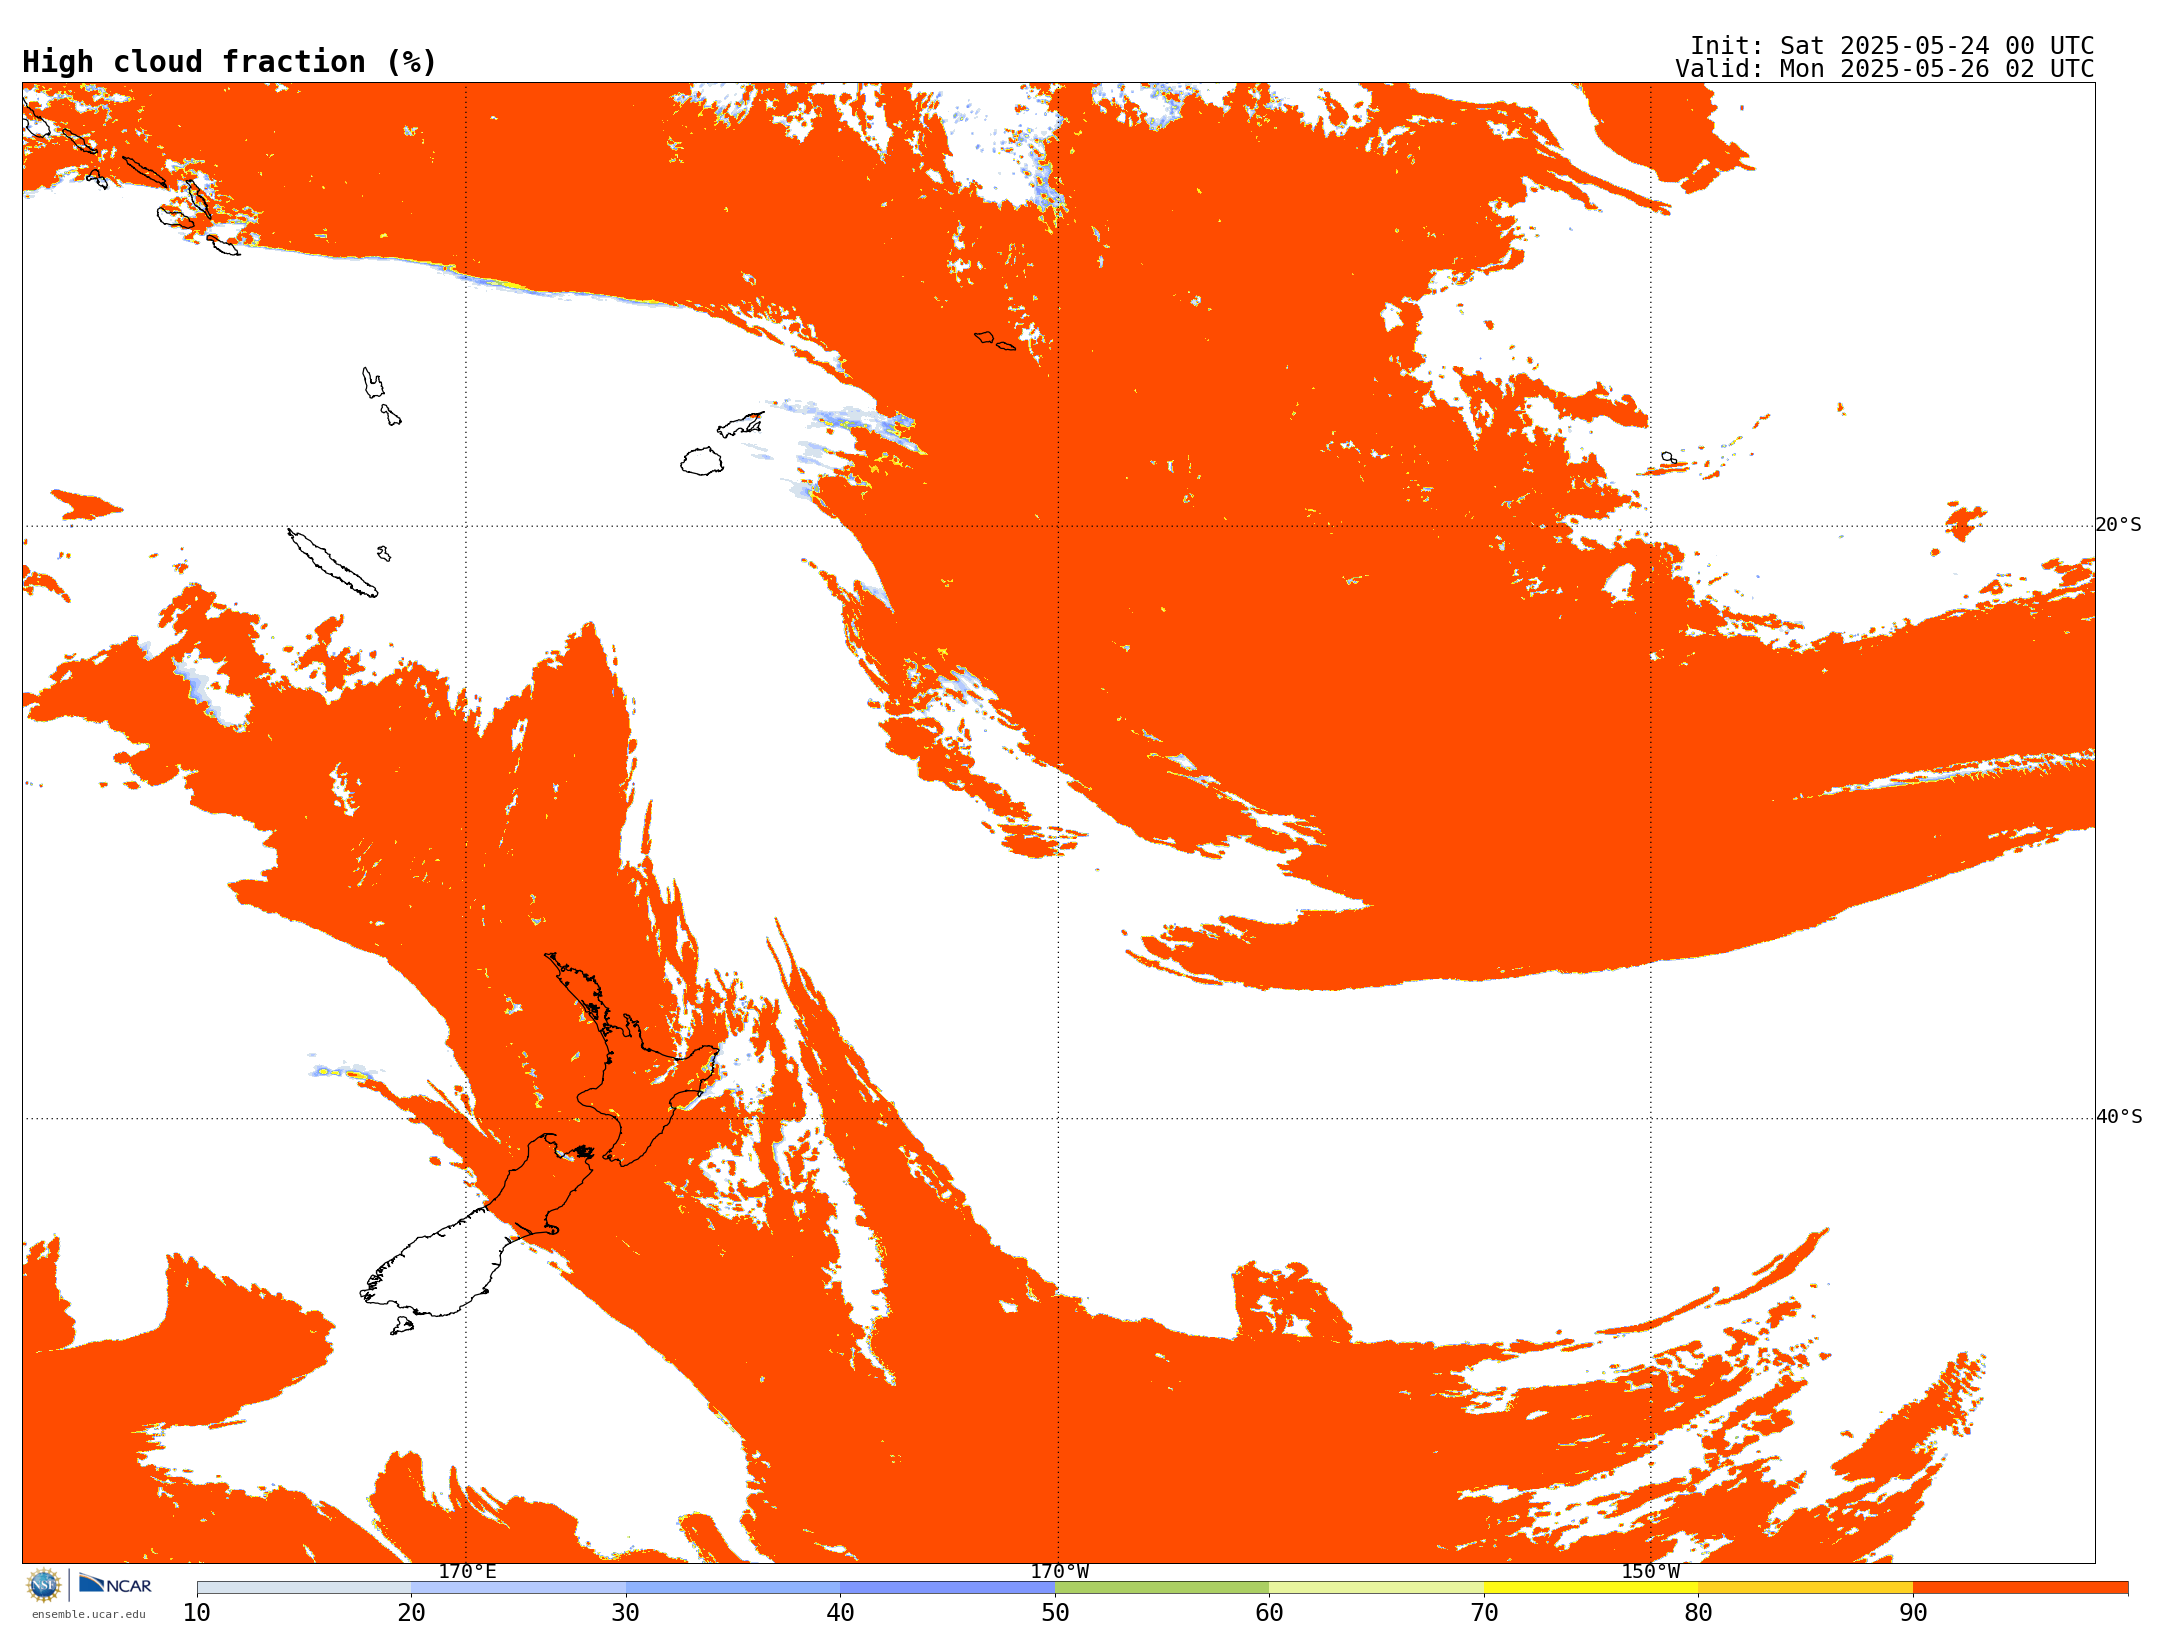Click the colorbar tick label 20

coord(411,1613)
